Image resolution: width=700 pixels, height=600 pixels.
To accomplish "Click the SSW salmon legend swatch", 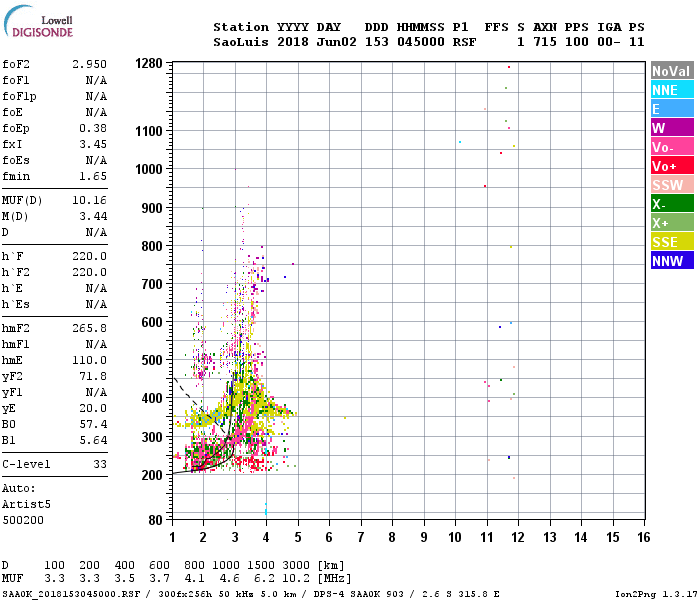I will tap(672, 185).
